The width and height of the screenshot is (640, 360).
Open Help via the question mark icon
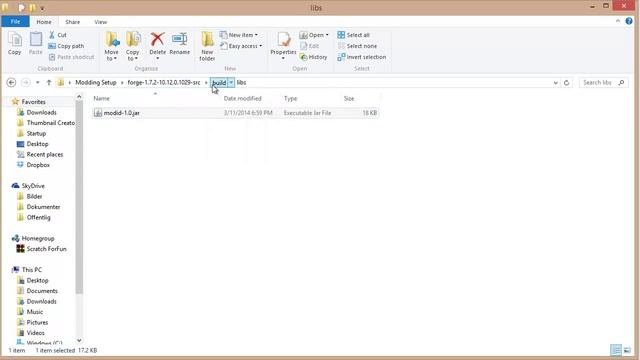pos(629,21)
